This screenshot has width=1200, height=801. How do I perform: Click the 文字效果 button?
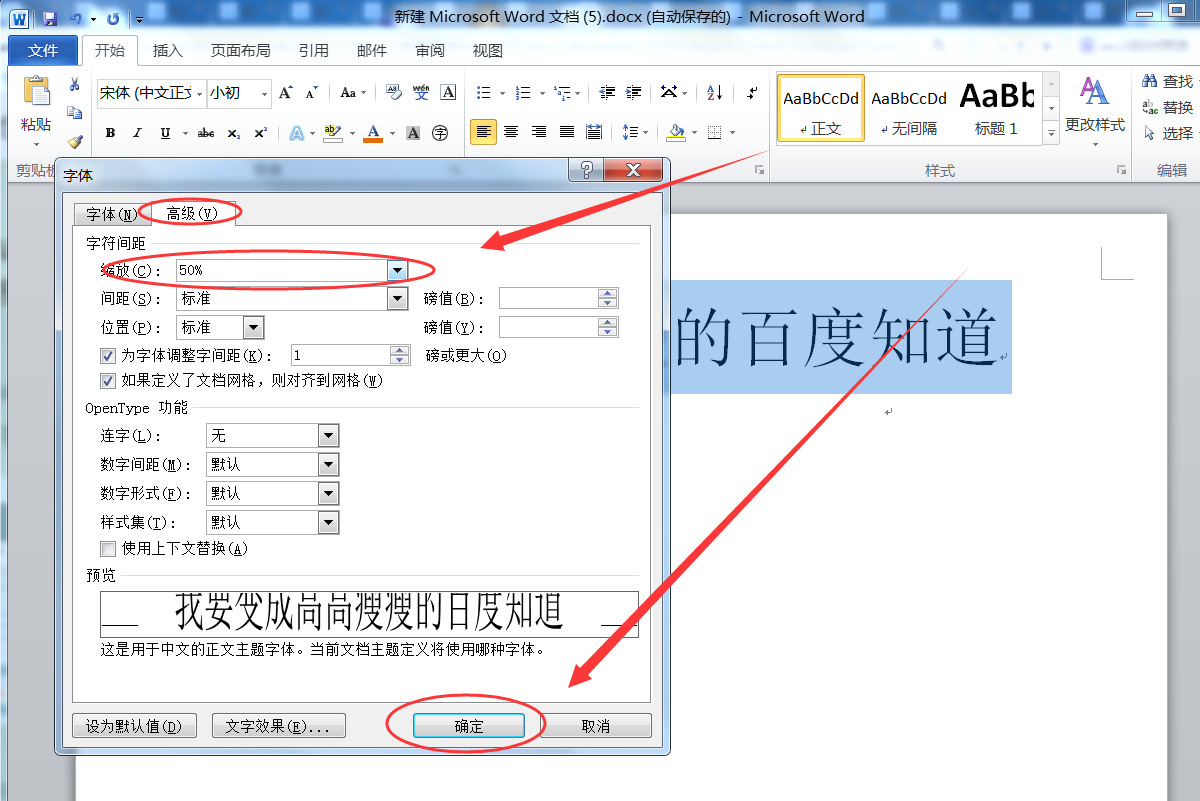[x=278, y=726]
